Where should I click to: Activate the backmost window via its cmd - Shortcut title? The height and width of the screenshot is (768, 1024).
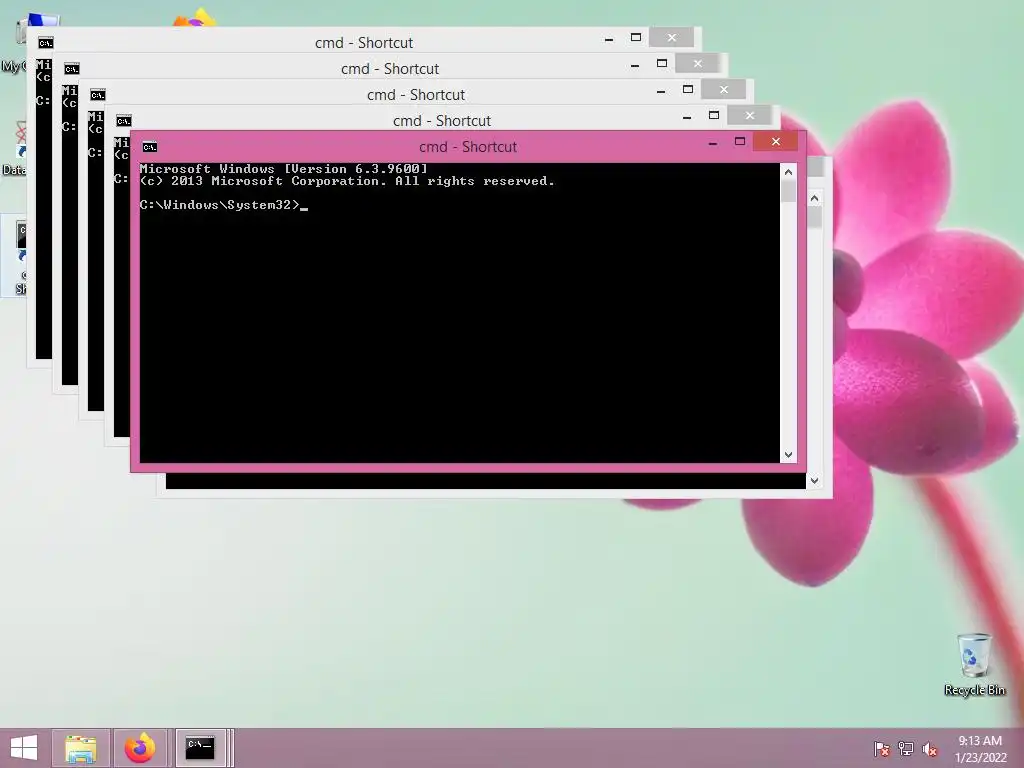364,43
